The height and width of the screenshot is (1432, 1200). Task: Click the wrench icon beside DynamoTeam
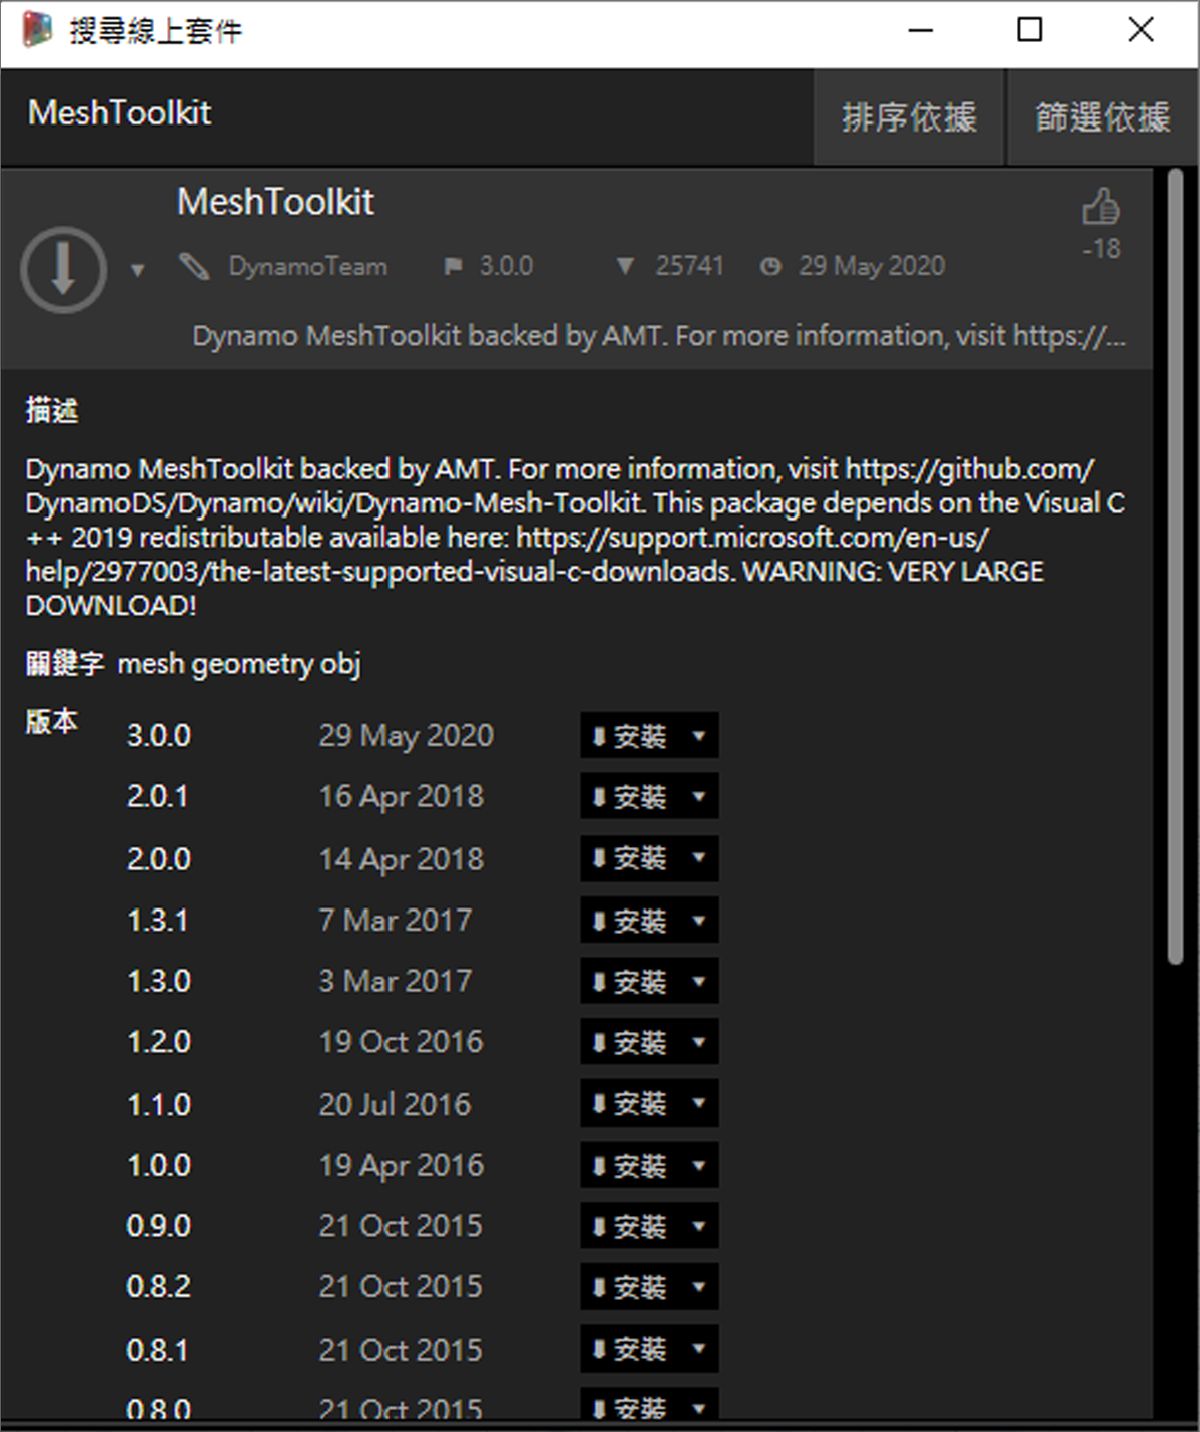pyautogui.click(x=194, y=266)
